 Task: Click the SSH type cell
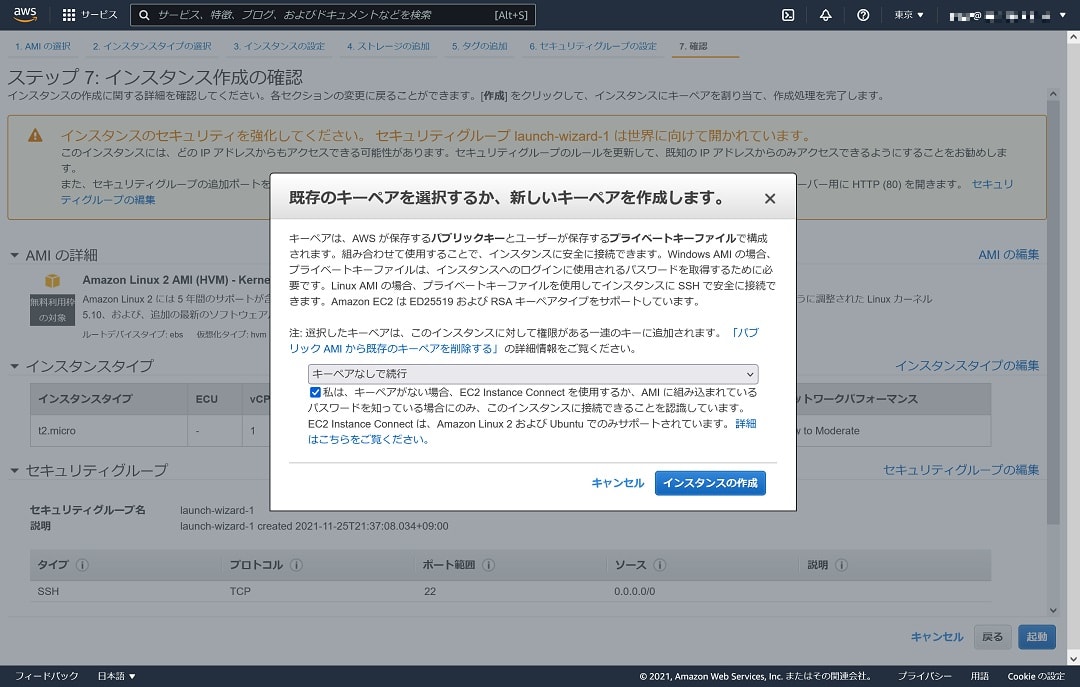[48, 591]
